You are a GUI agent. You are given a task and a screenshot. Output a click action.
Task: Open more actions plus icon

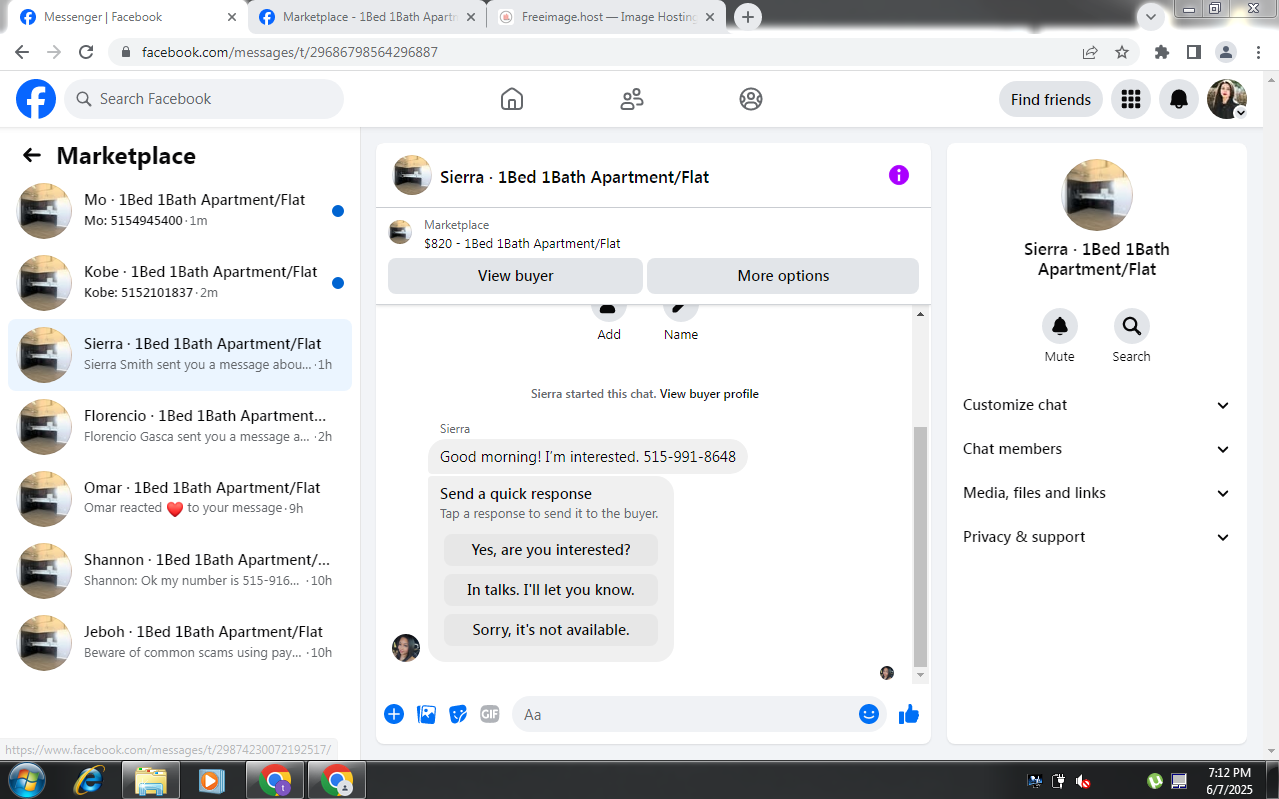click(394, 714)
